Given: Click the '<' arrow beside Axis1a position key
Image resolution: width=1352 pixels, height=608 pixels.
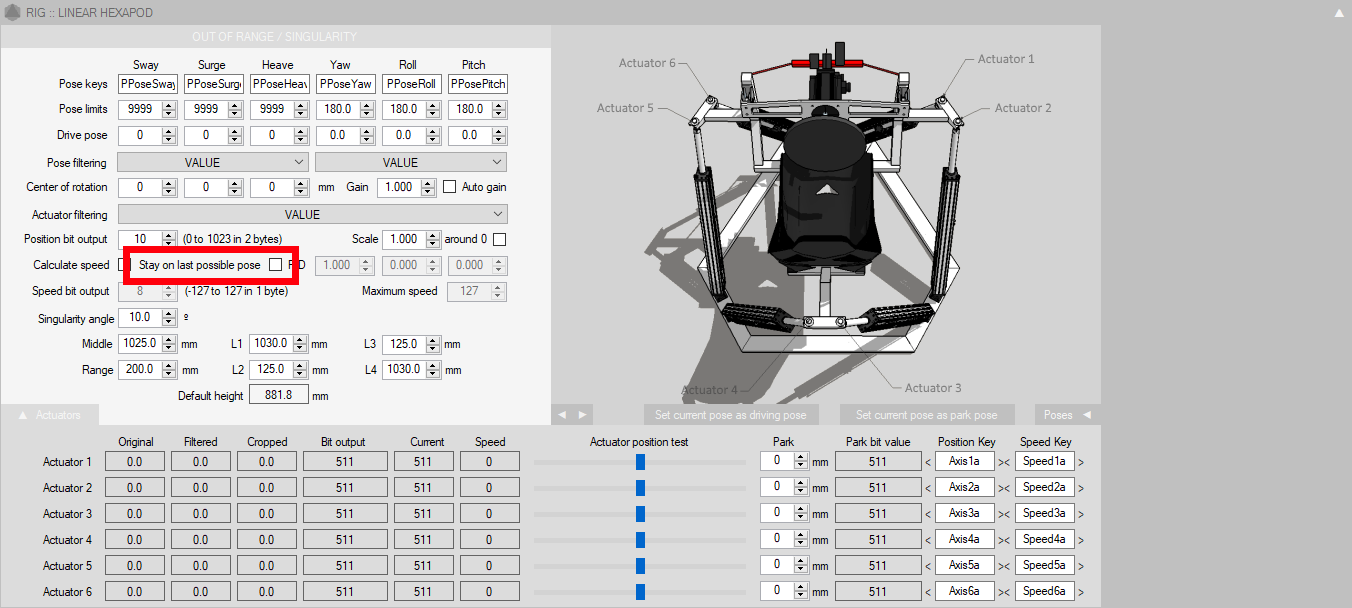Looking at the screenshot, I should point(927,462).
